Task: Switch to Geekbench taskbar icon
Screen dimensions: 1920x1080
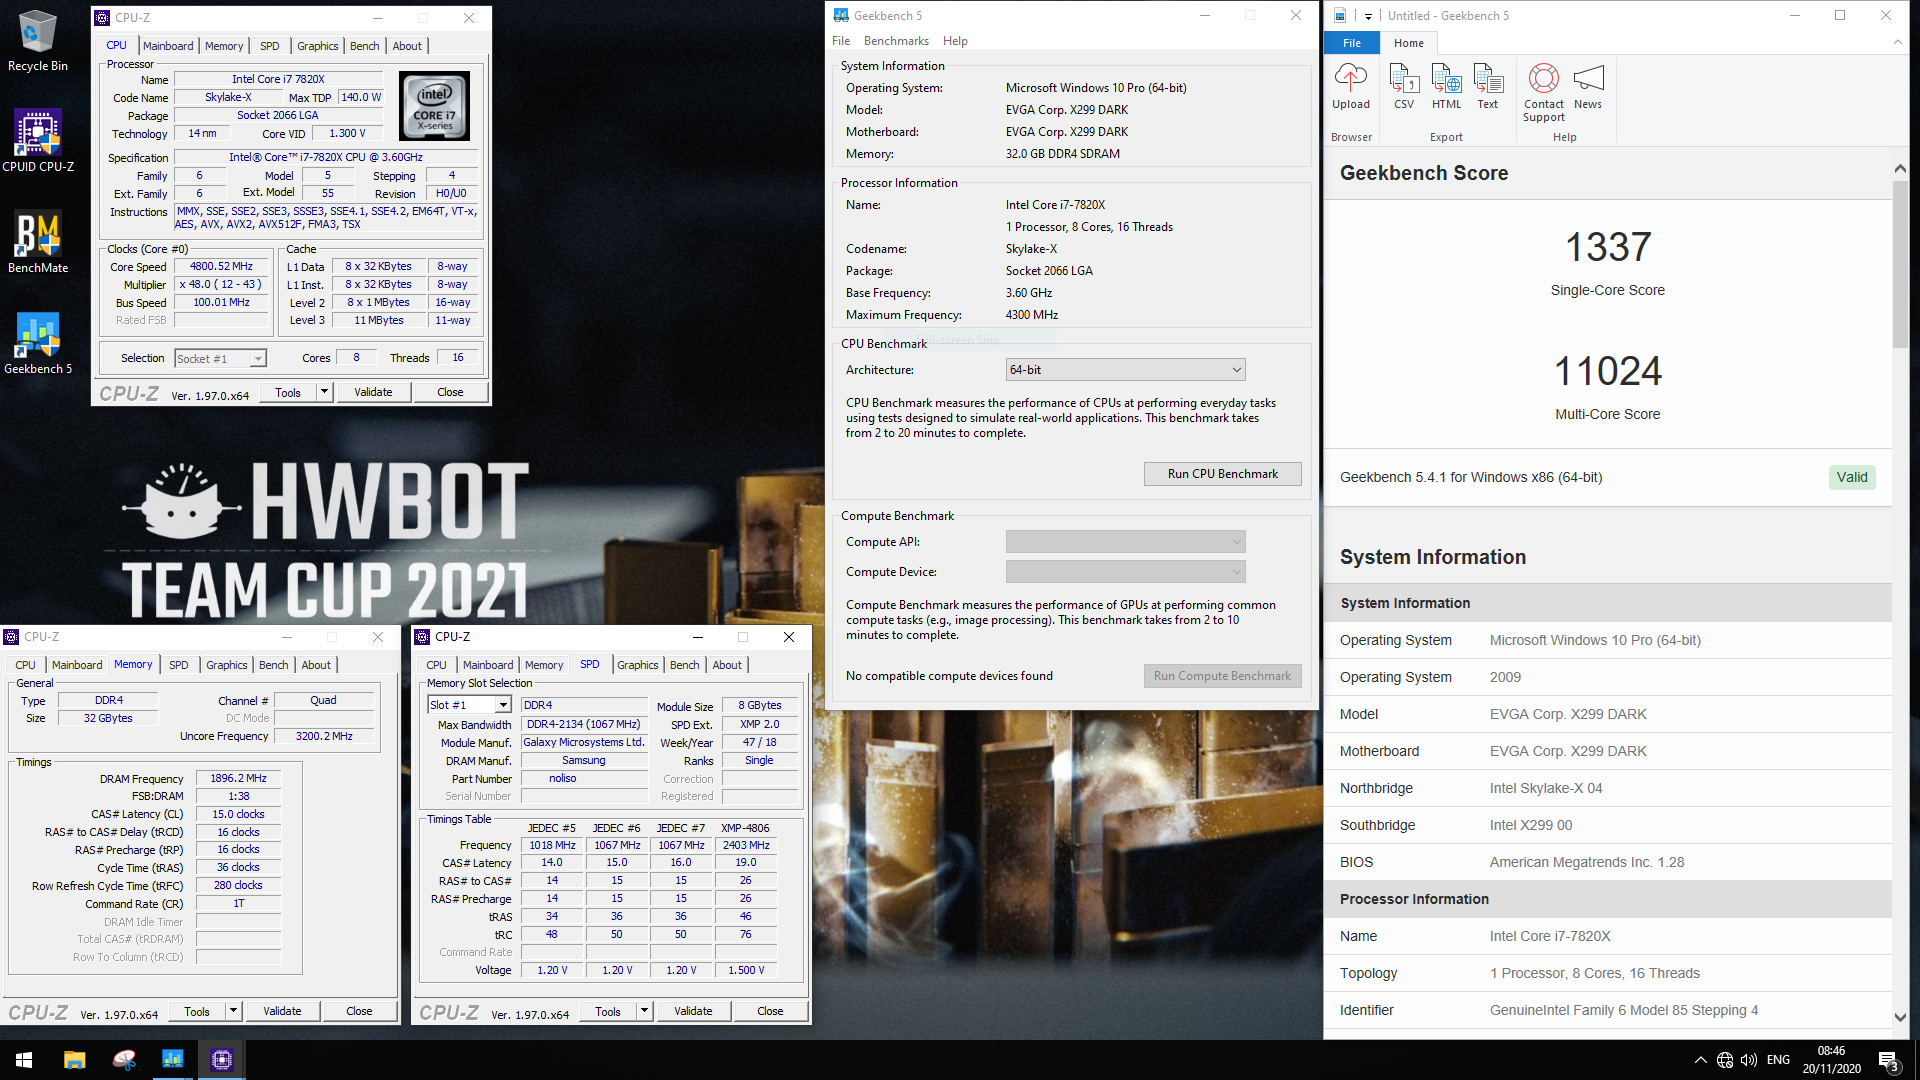Action: (x=173, y=1060)
